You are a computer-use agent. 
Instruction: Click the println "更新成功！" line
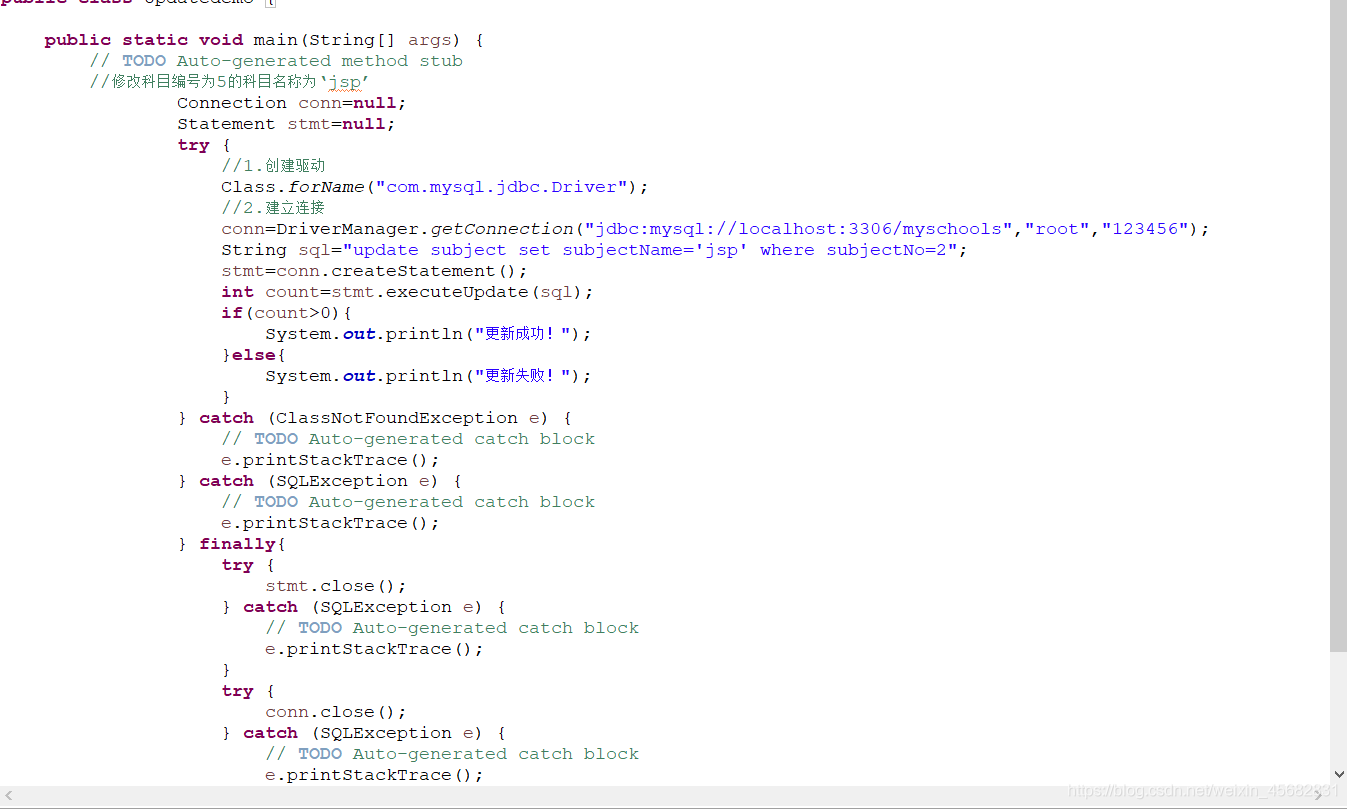(428, 334)
